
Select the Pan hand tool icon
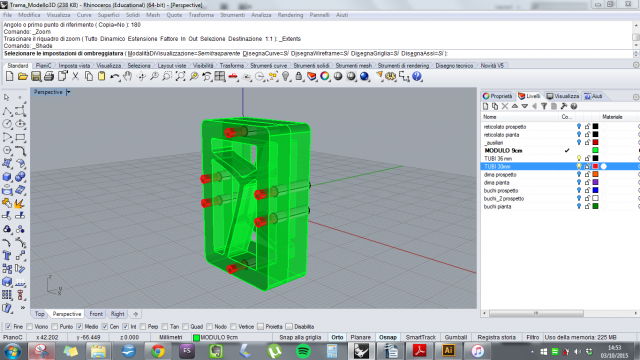pyautogui.click(x=128, y=76)
